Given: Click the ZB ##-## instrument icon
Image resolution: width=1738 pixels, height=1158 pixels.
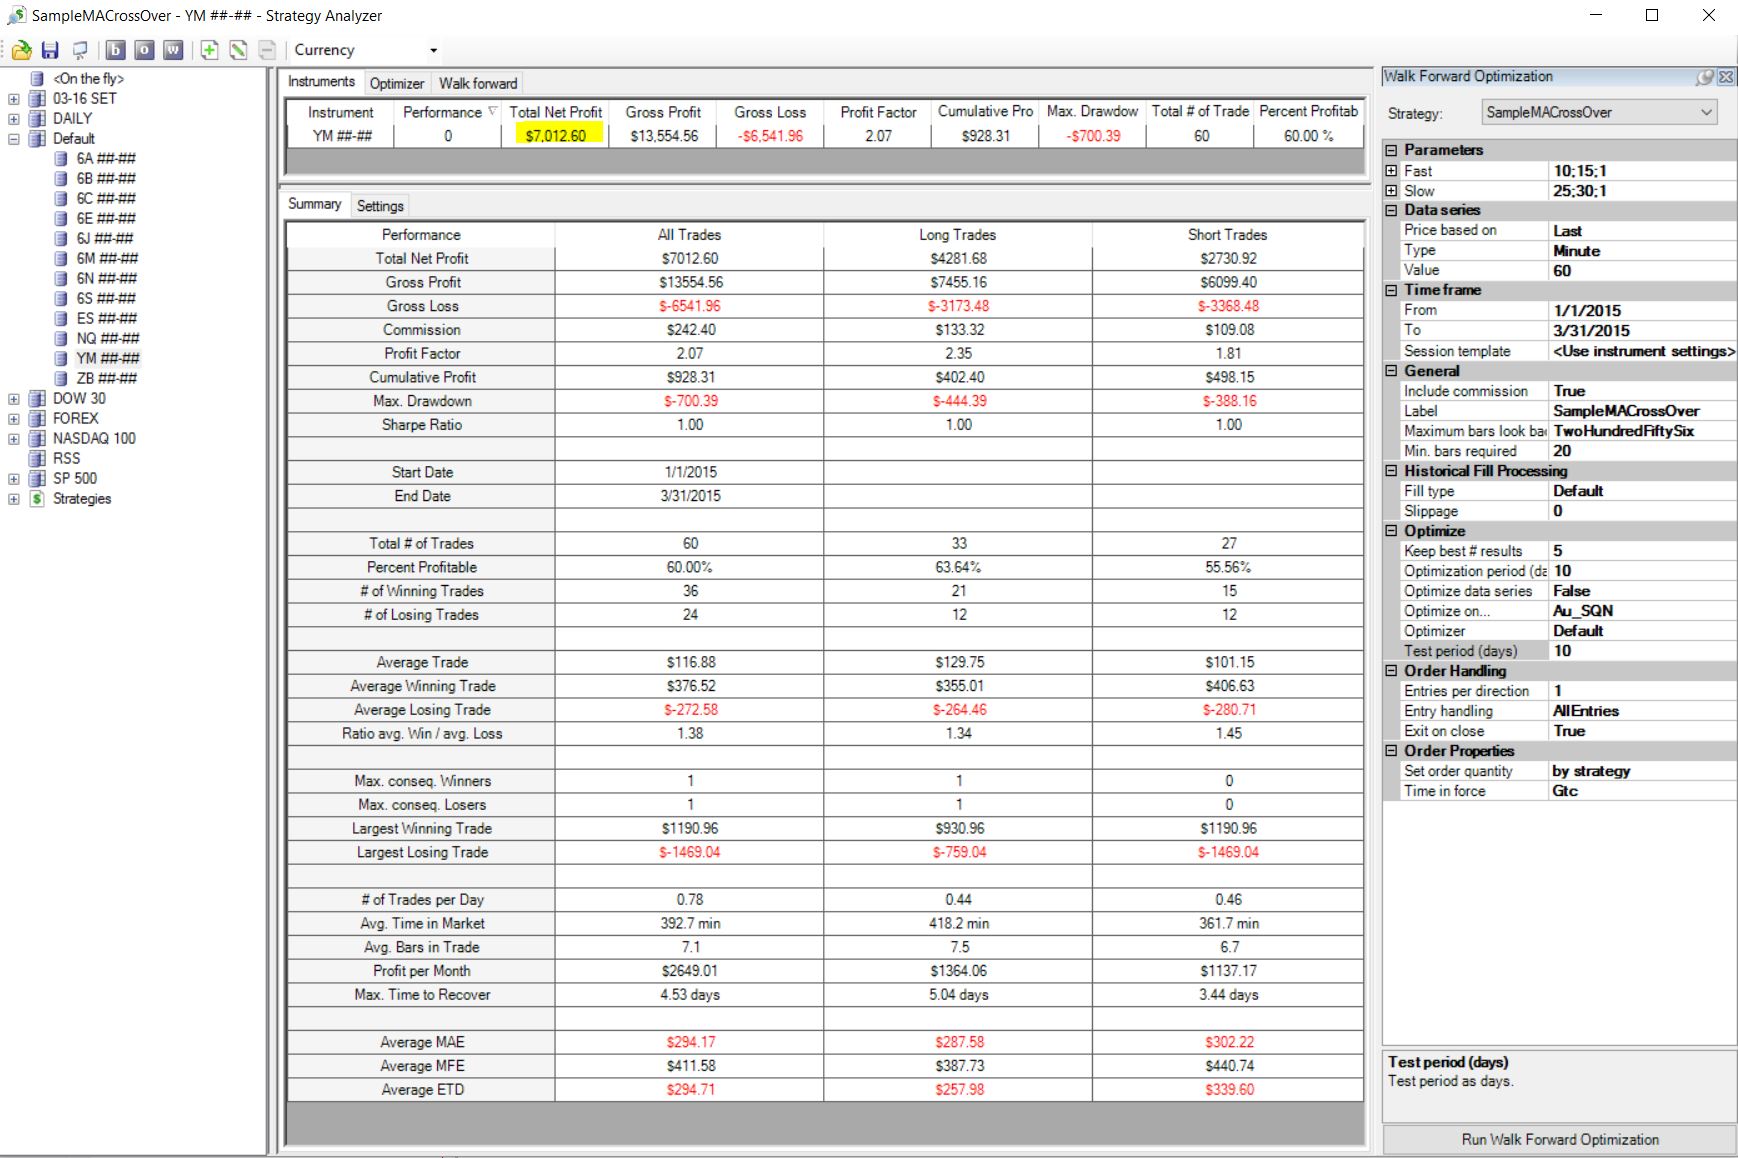Looking at the screenshot, I should click(x=61, y=379).
